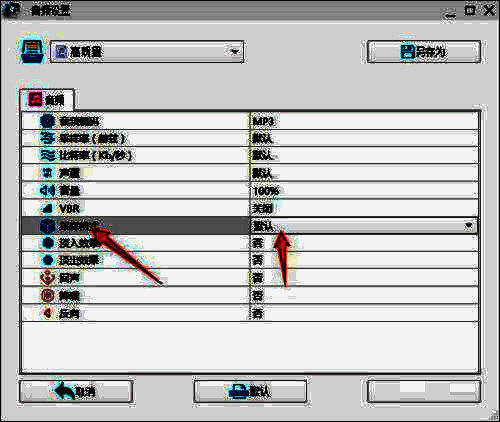Click the reverse playback triangle icon in the last row

[48, 313]
